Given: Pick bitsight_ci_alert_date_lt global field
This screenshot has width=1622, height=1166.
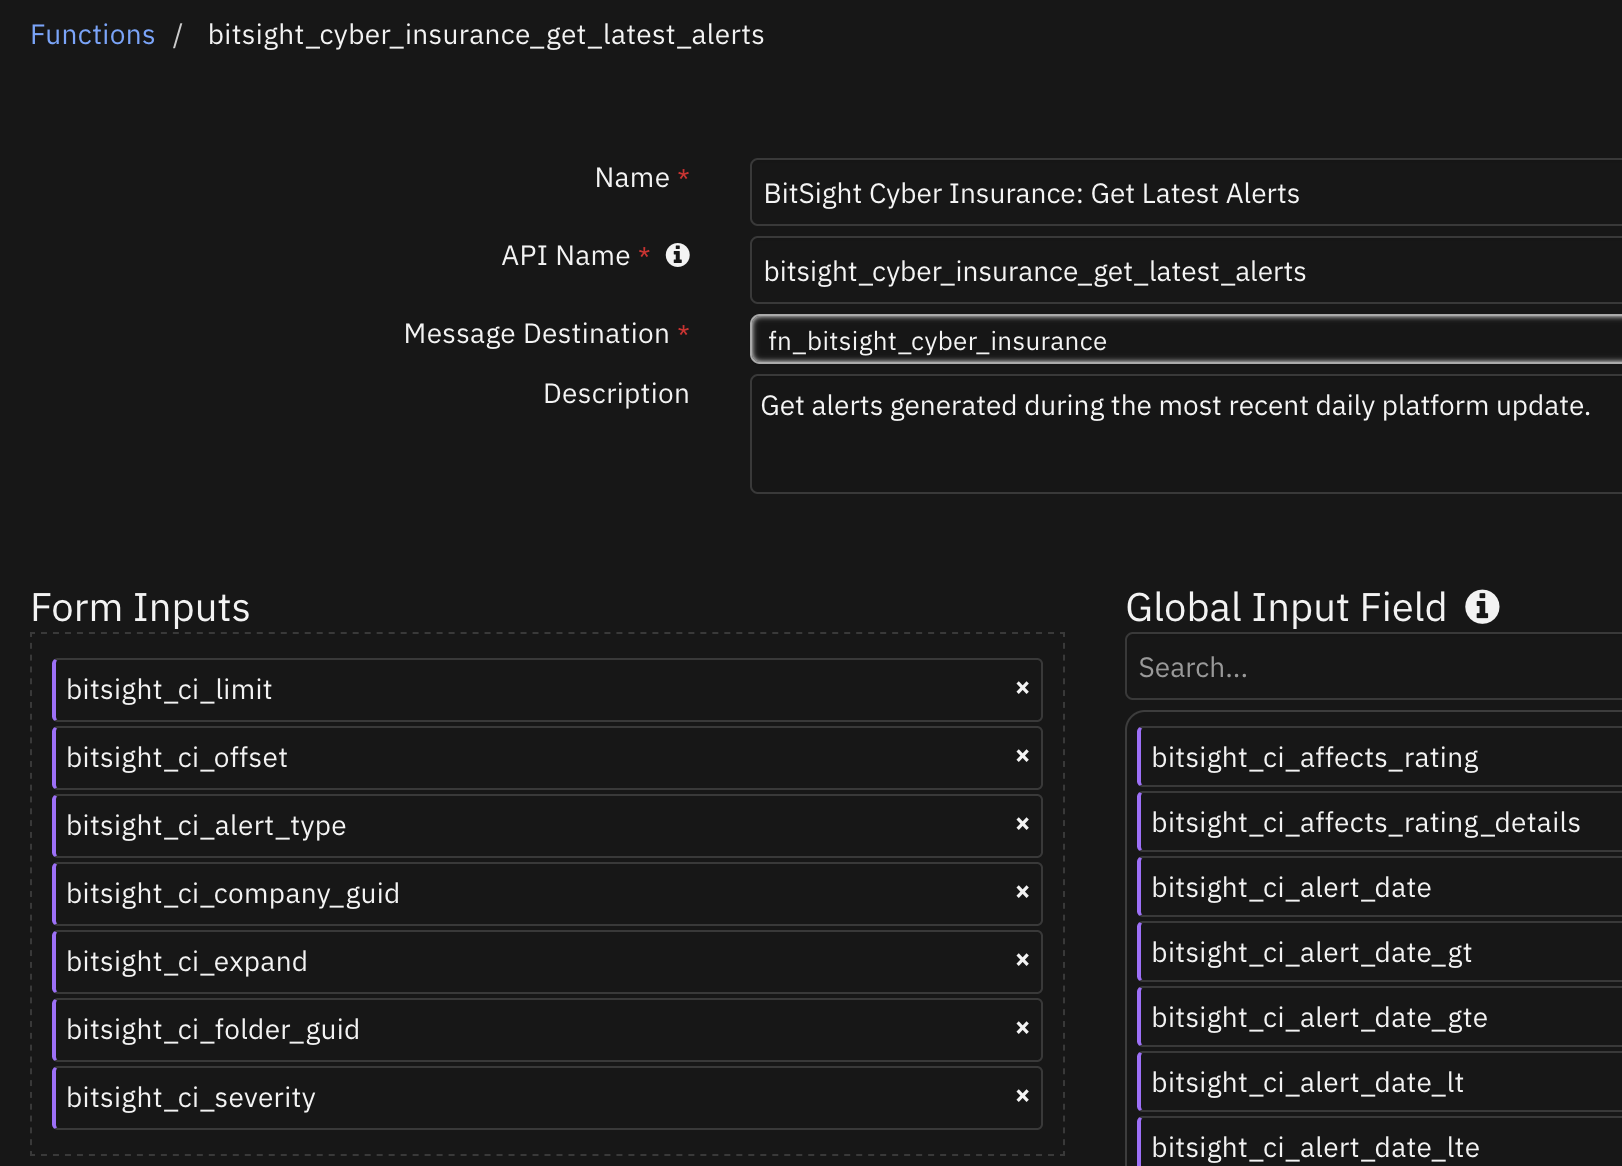Looking at the screenshot, I should [1380, 1082].
